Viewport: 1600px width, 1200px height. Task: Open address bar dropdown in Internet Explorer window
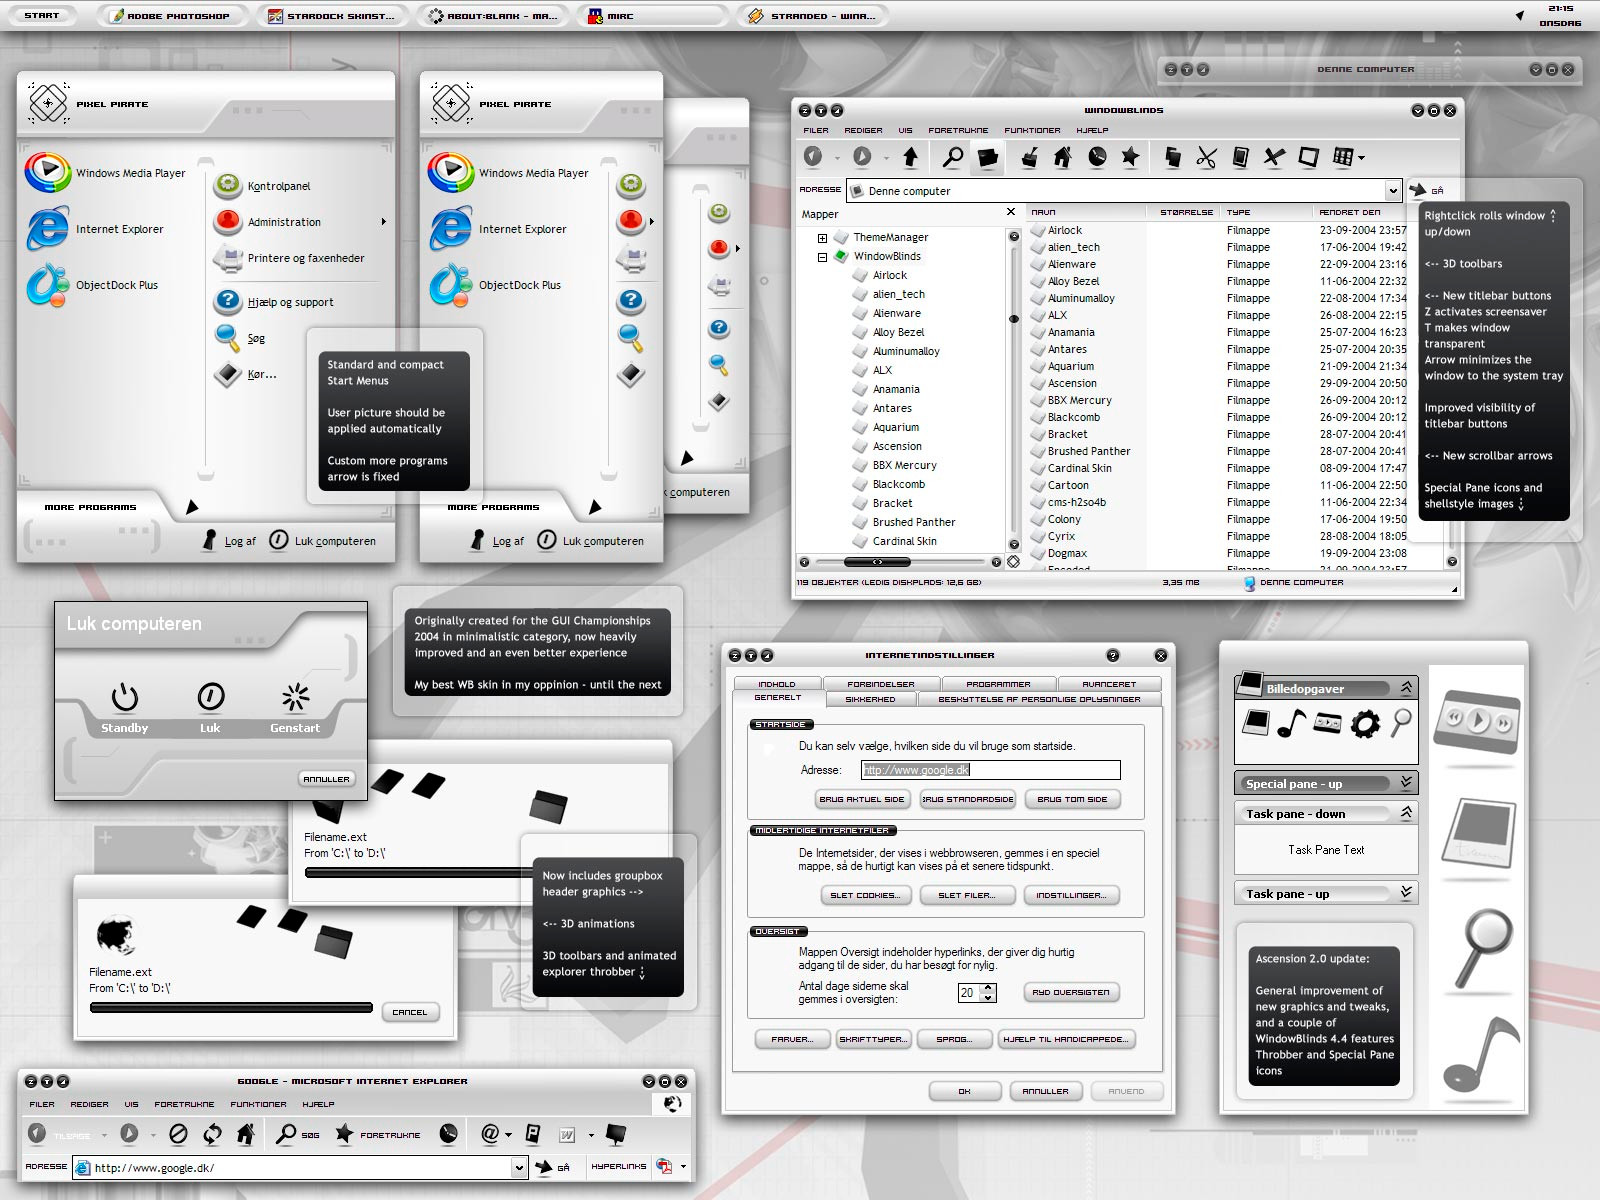click(519, 1166)
